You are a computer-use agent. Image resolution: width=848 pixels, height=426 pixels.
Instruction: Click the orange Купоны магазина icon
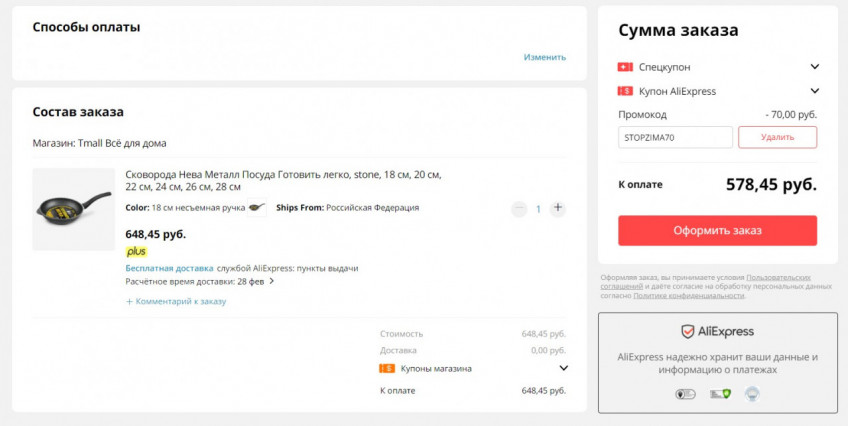(386, 368)
